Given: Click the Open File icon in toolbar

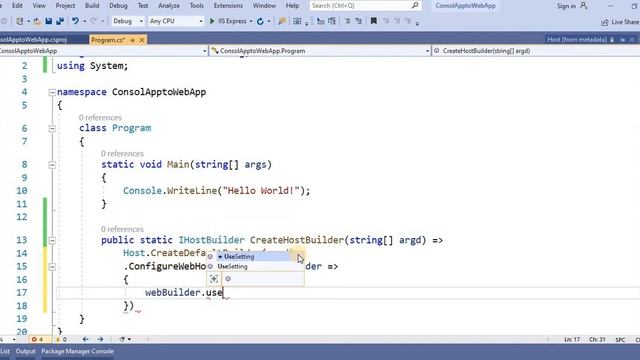Looking at the screenshot, I should [37, 21].
